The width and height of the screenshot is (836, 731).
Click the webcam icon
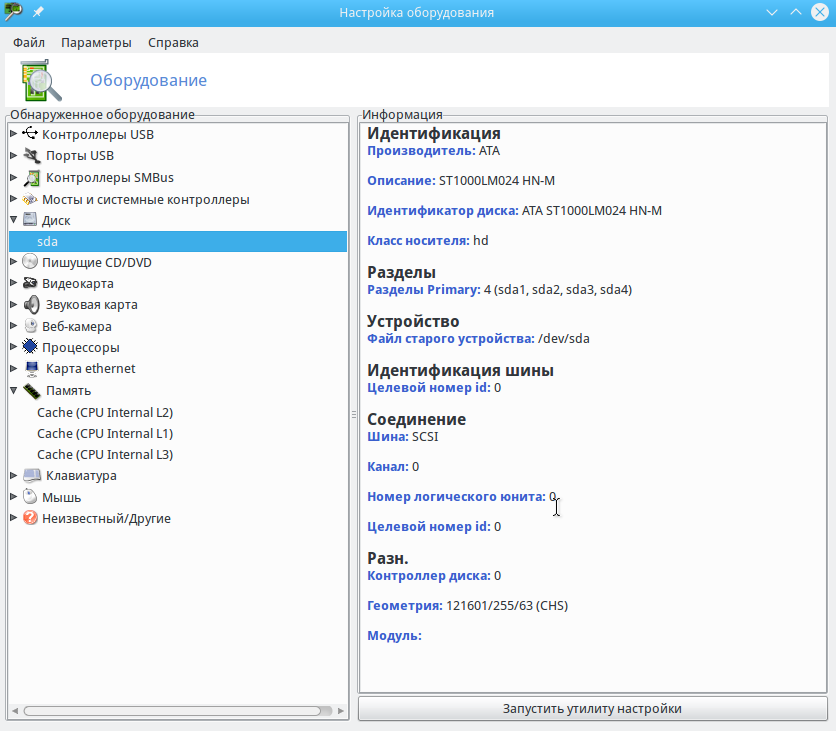point(30,326)
